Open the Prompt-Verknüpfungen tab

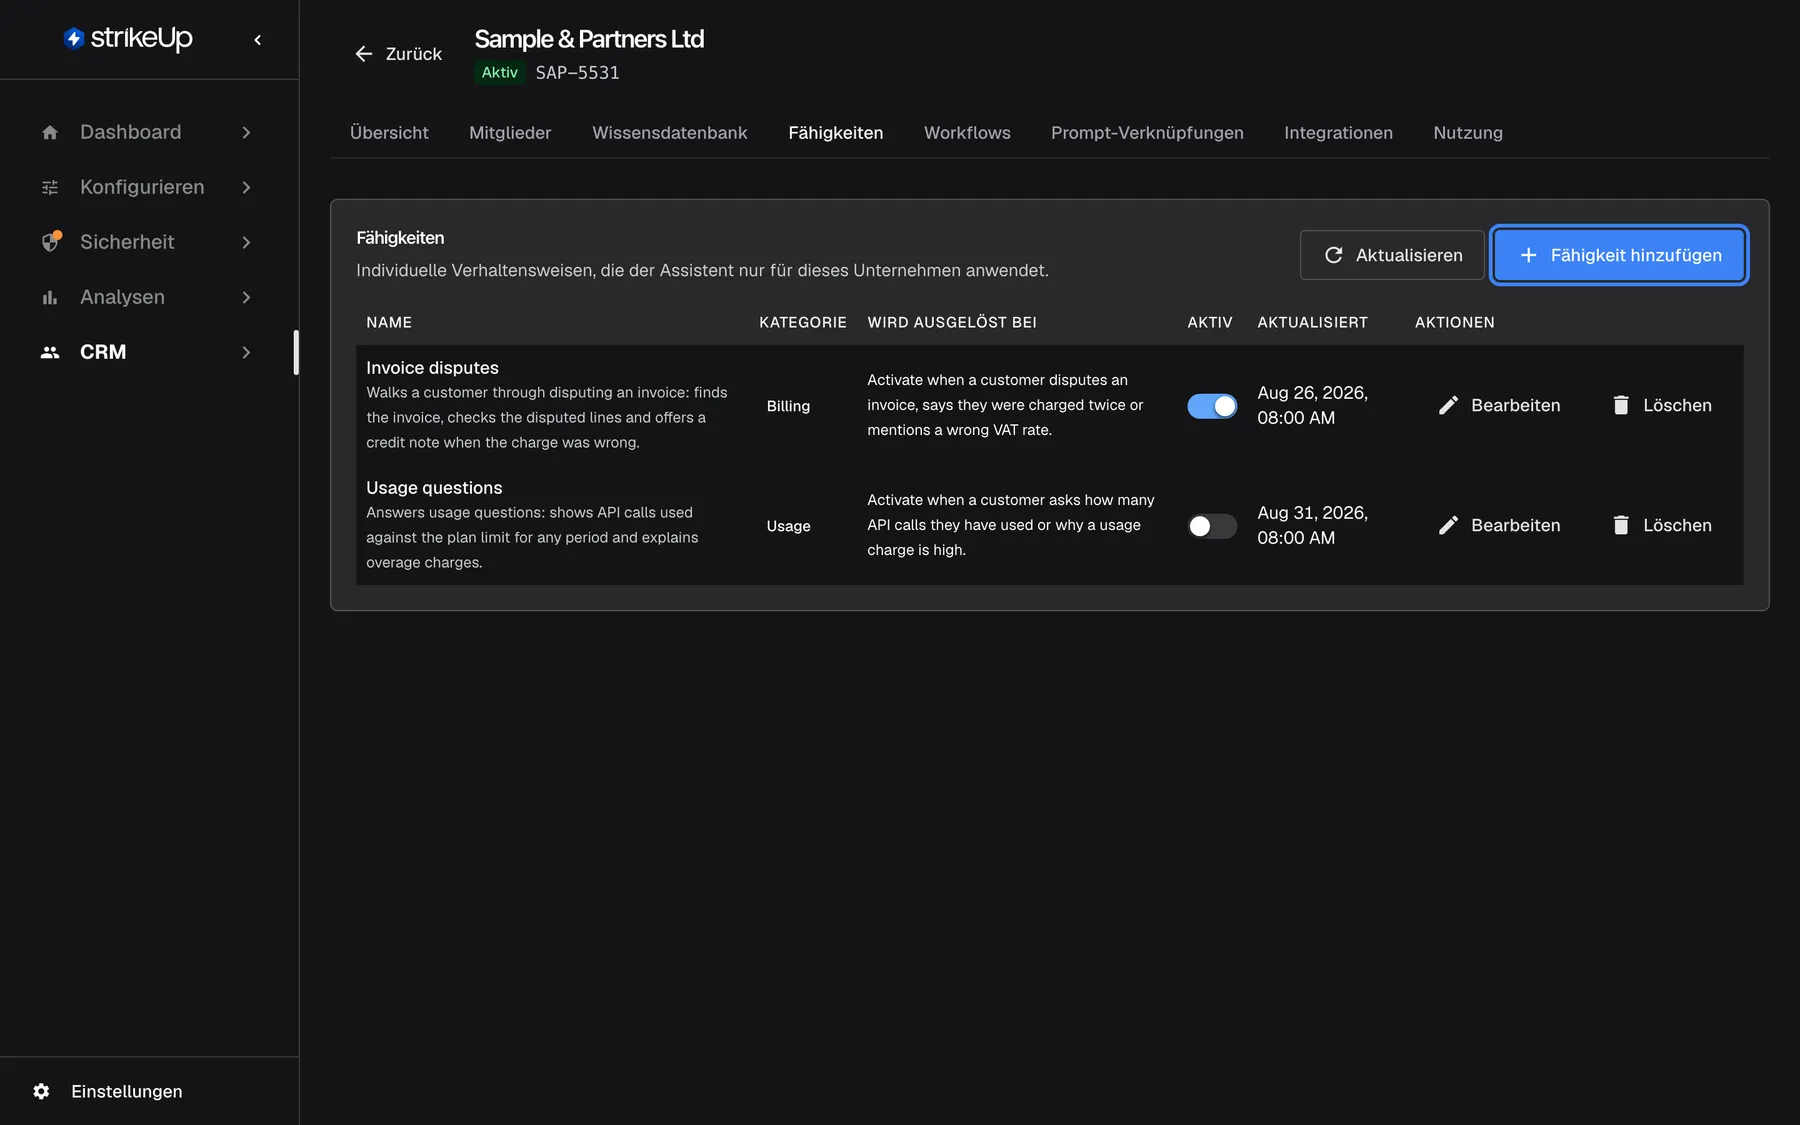(1147, 133)
